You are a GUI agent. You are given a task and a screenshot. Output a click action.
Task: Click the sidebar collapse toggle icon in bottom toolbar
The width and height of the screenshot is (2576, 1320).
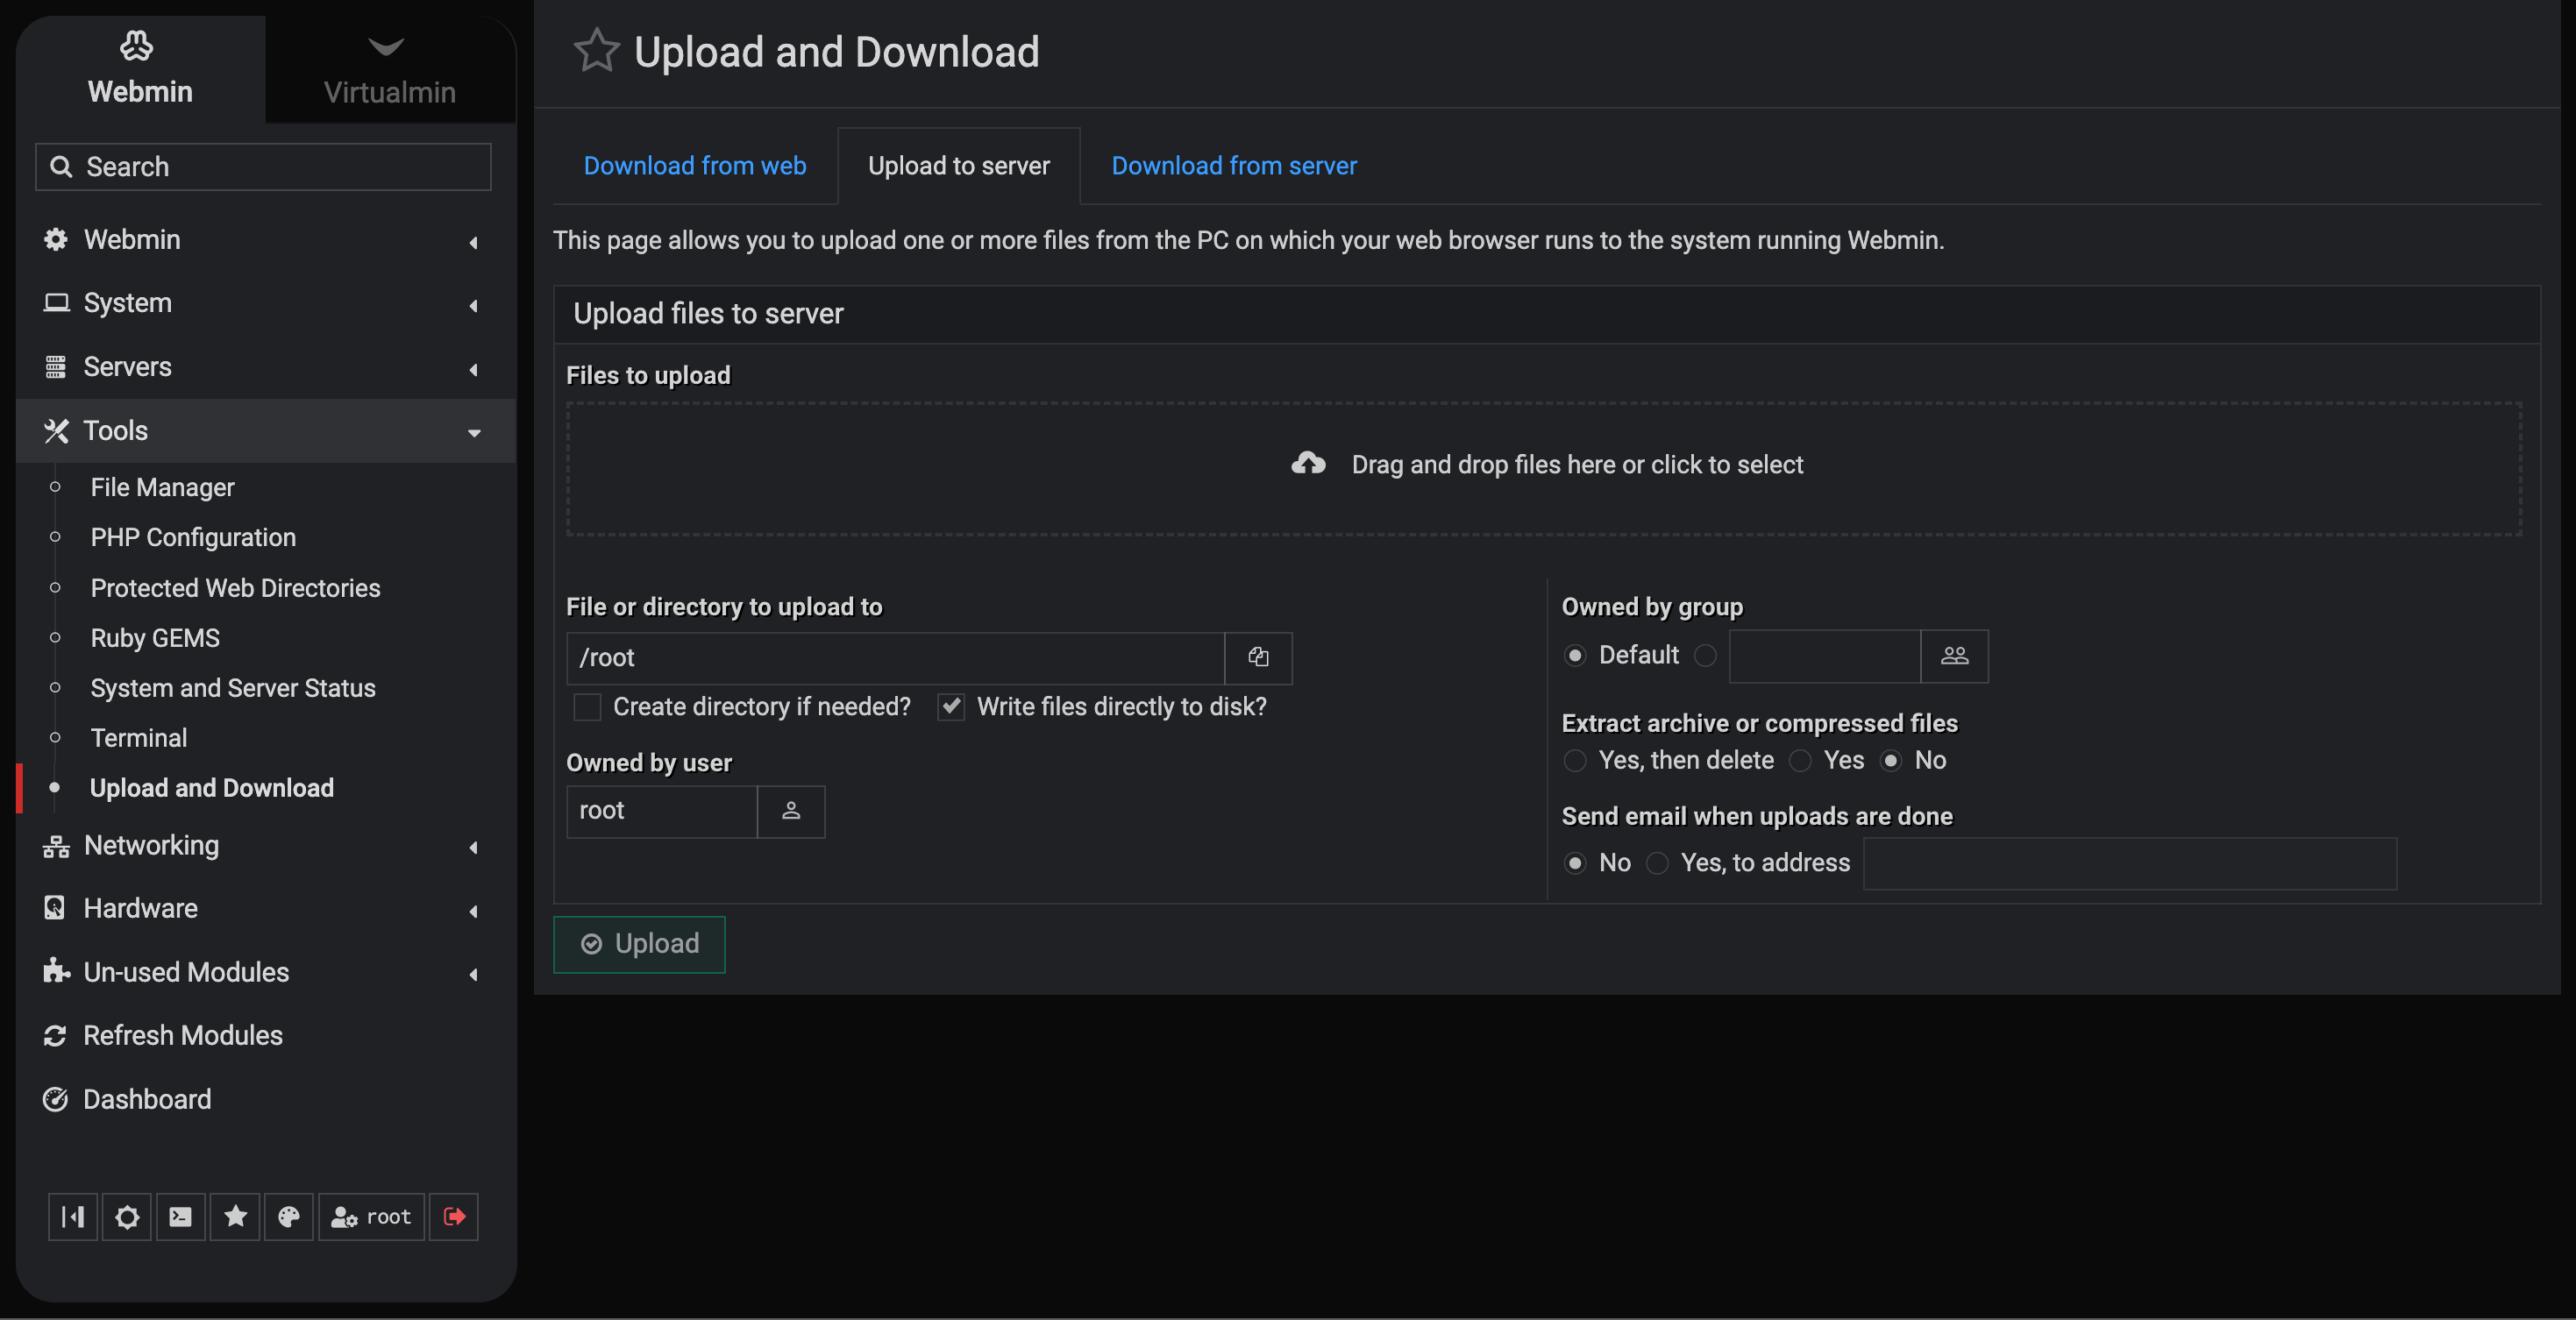point(73,1216)
